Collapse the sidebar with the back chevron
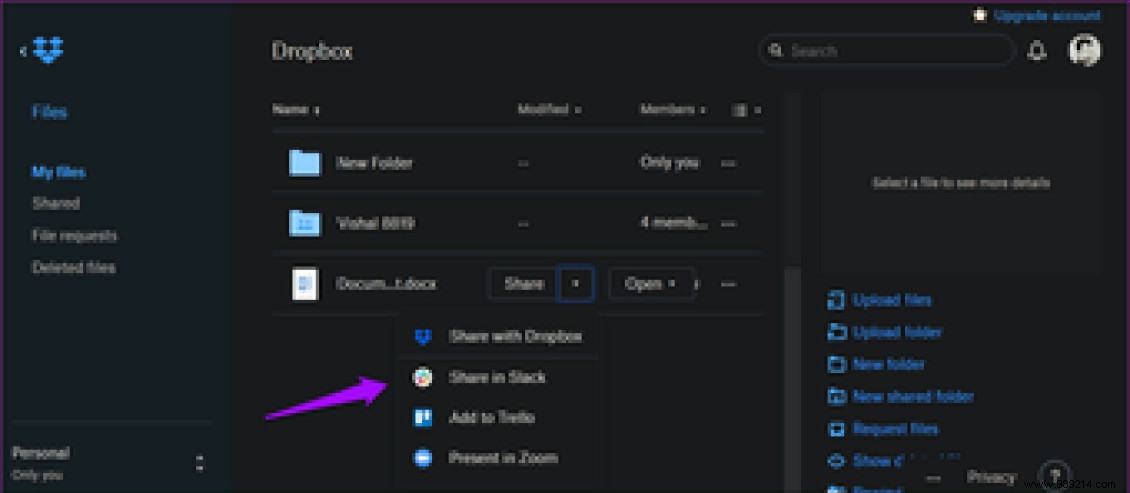 point(23,51)
